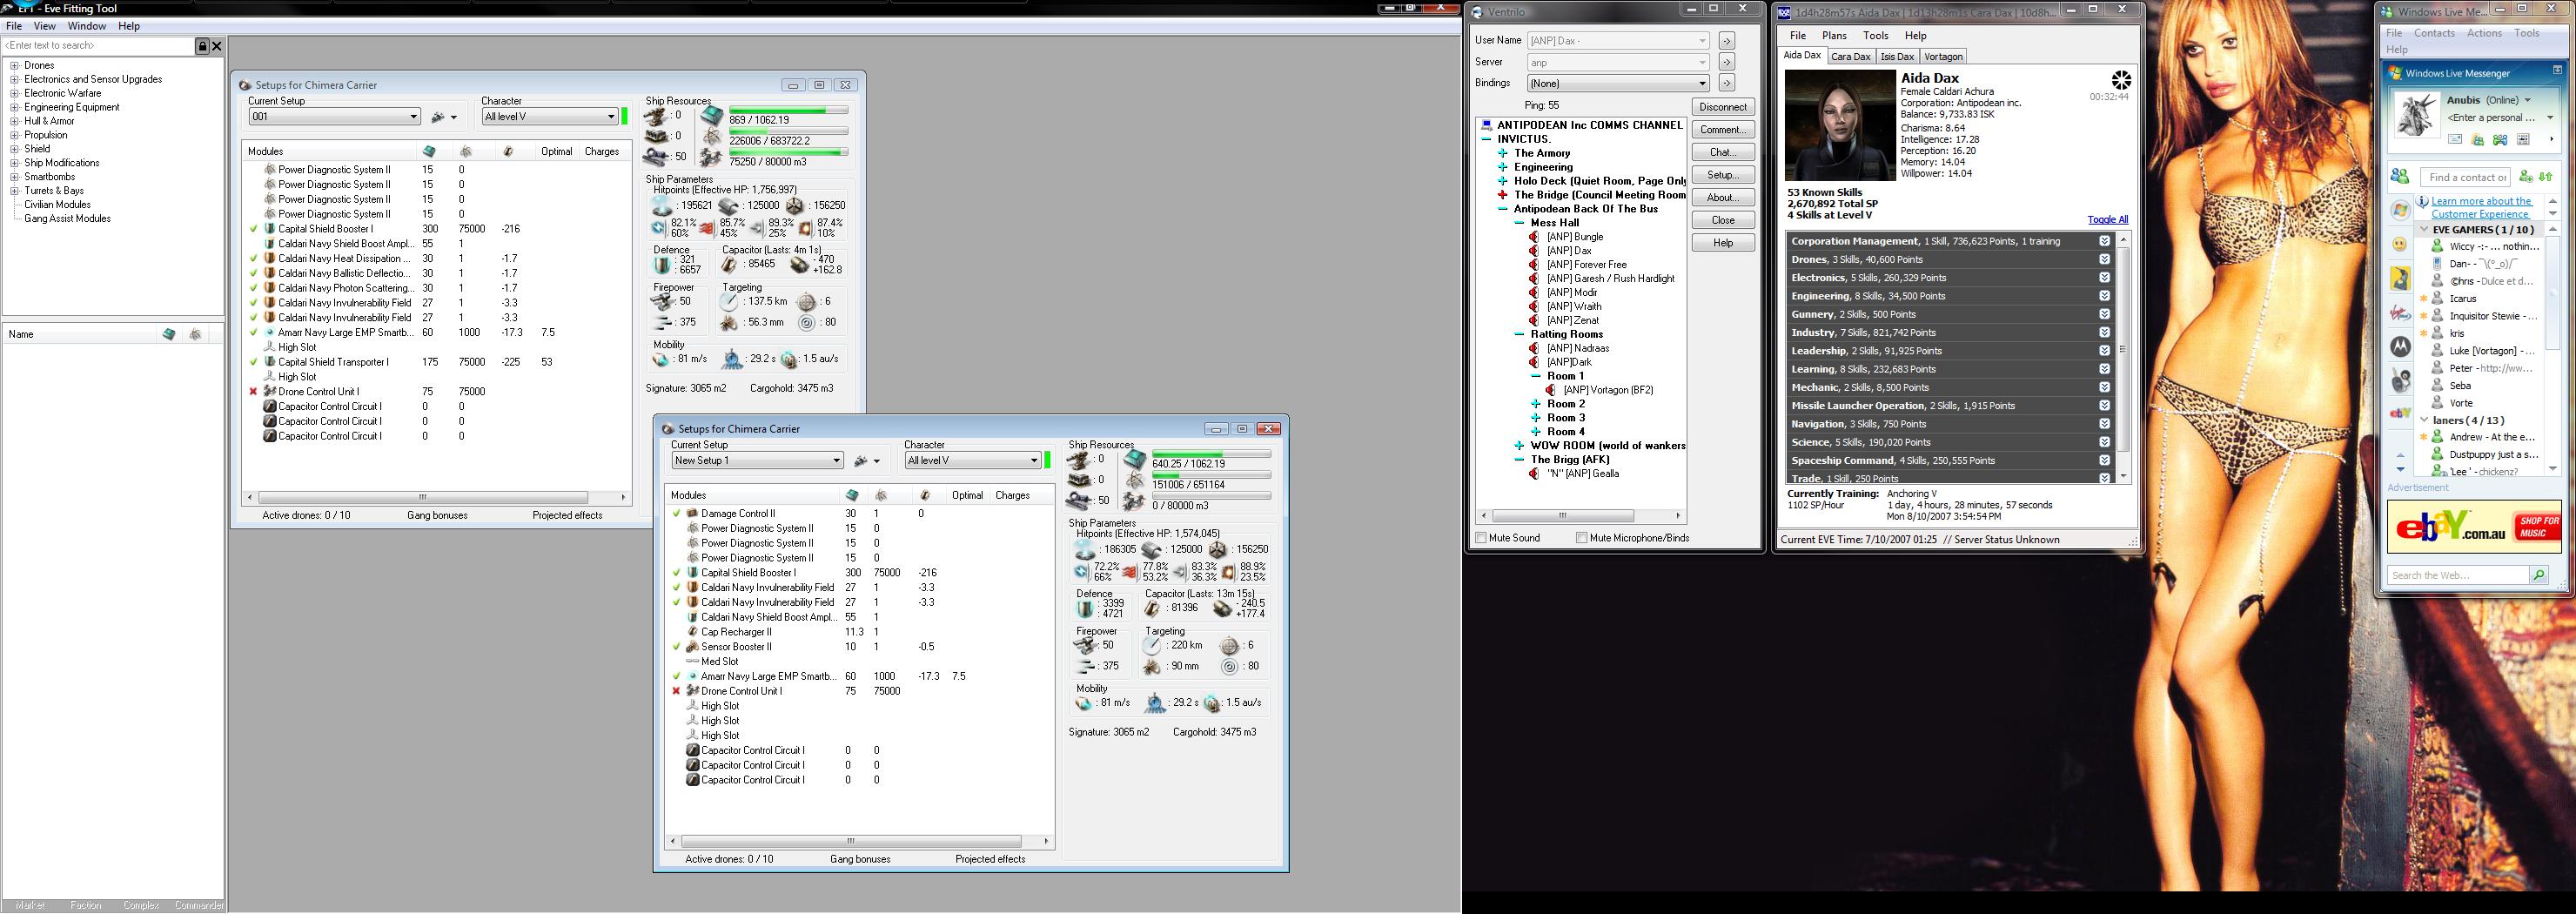
Task: Open the eBay tab icon in Messenger sidebar
Action: [2400, 412]
